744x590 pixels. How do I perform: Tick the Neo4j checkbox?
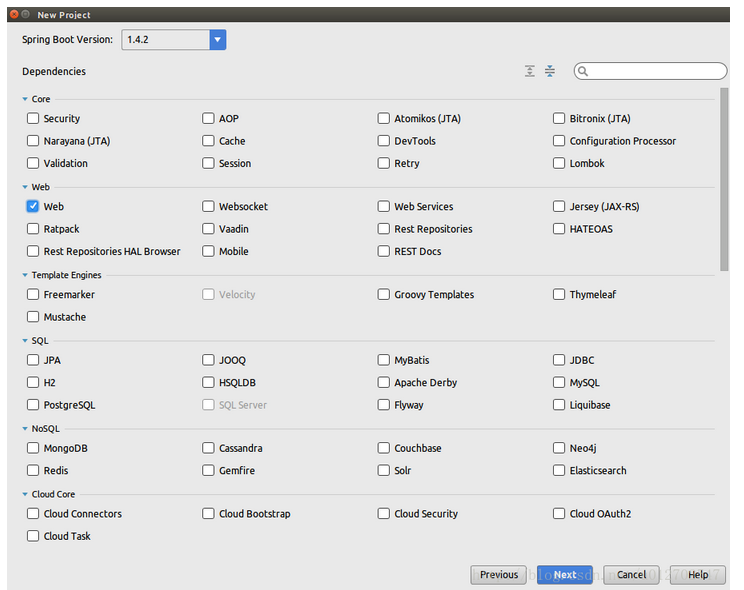coord(559,448)
